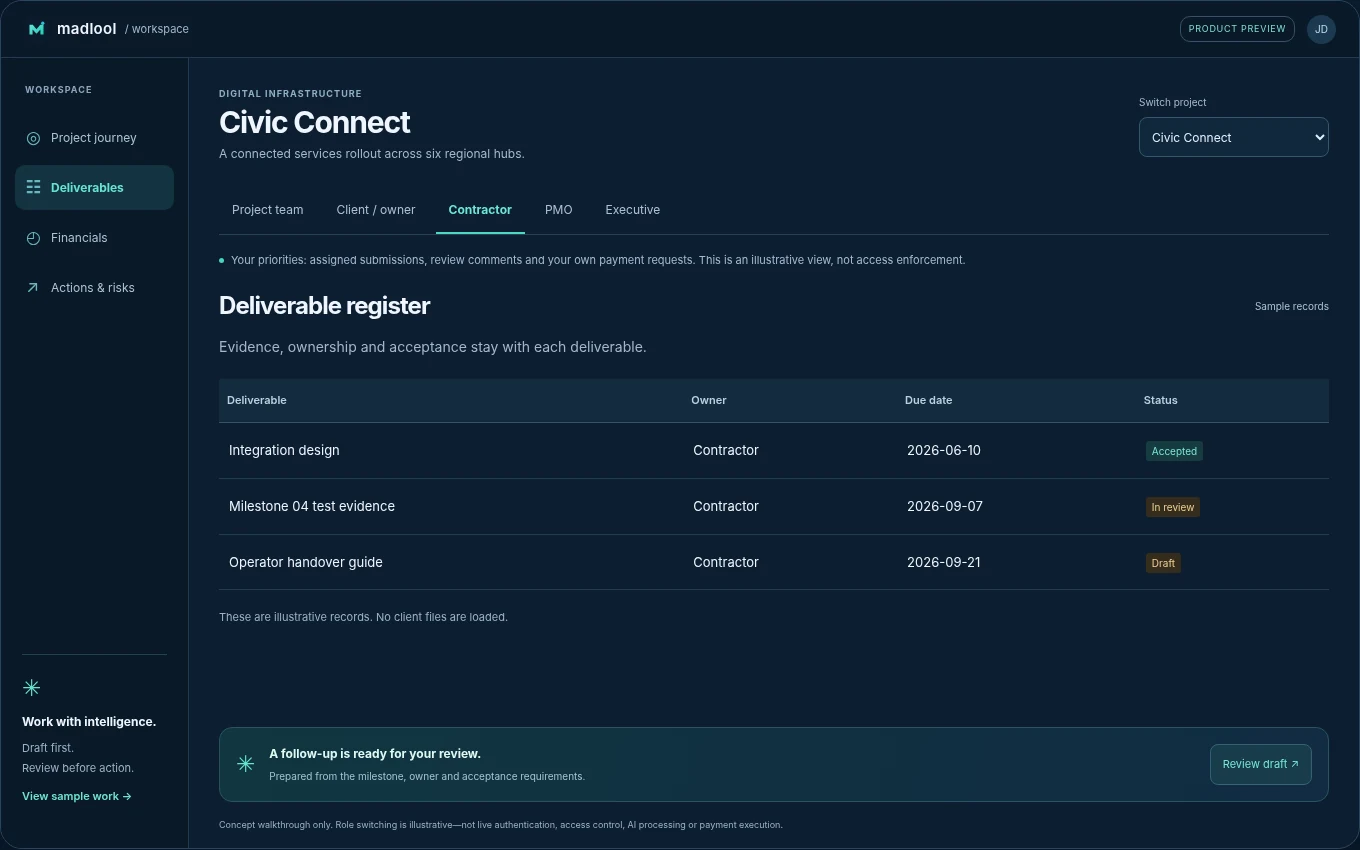Click the Deliverable register heading
The height and width of the screenshot is (850, 1360).
[x=324, y=306]
